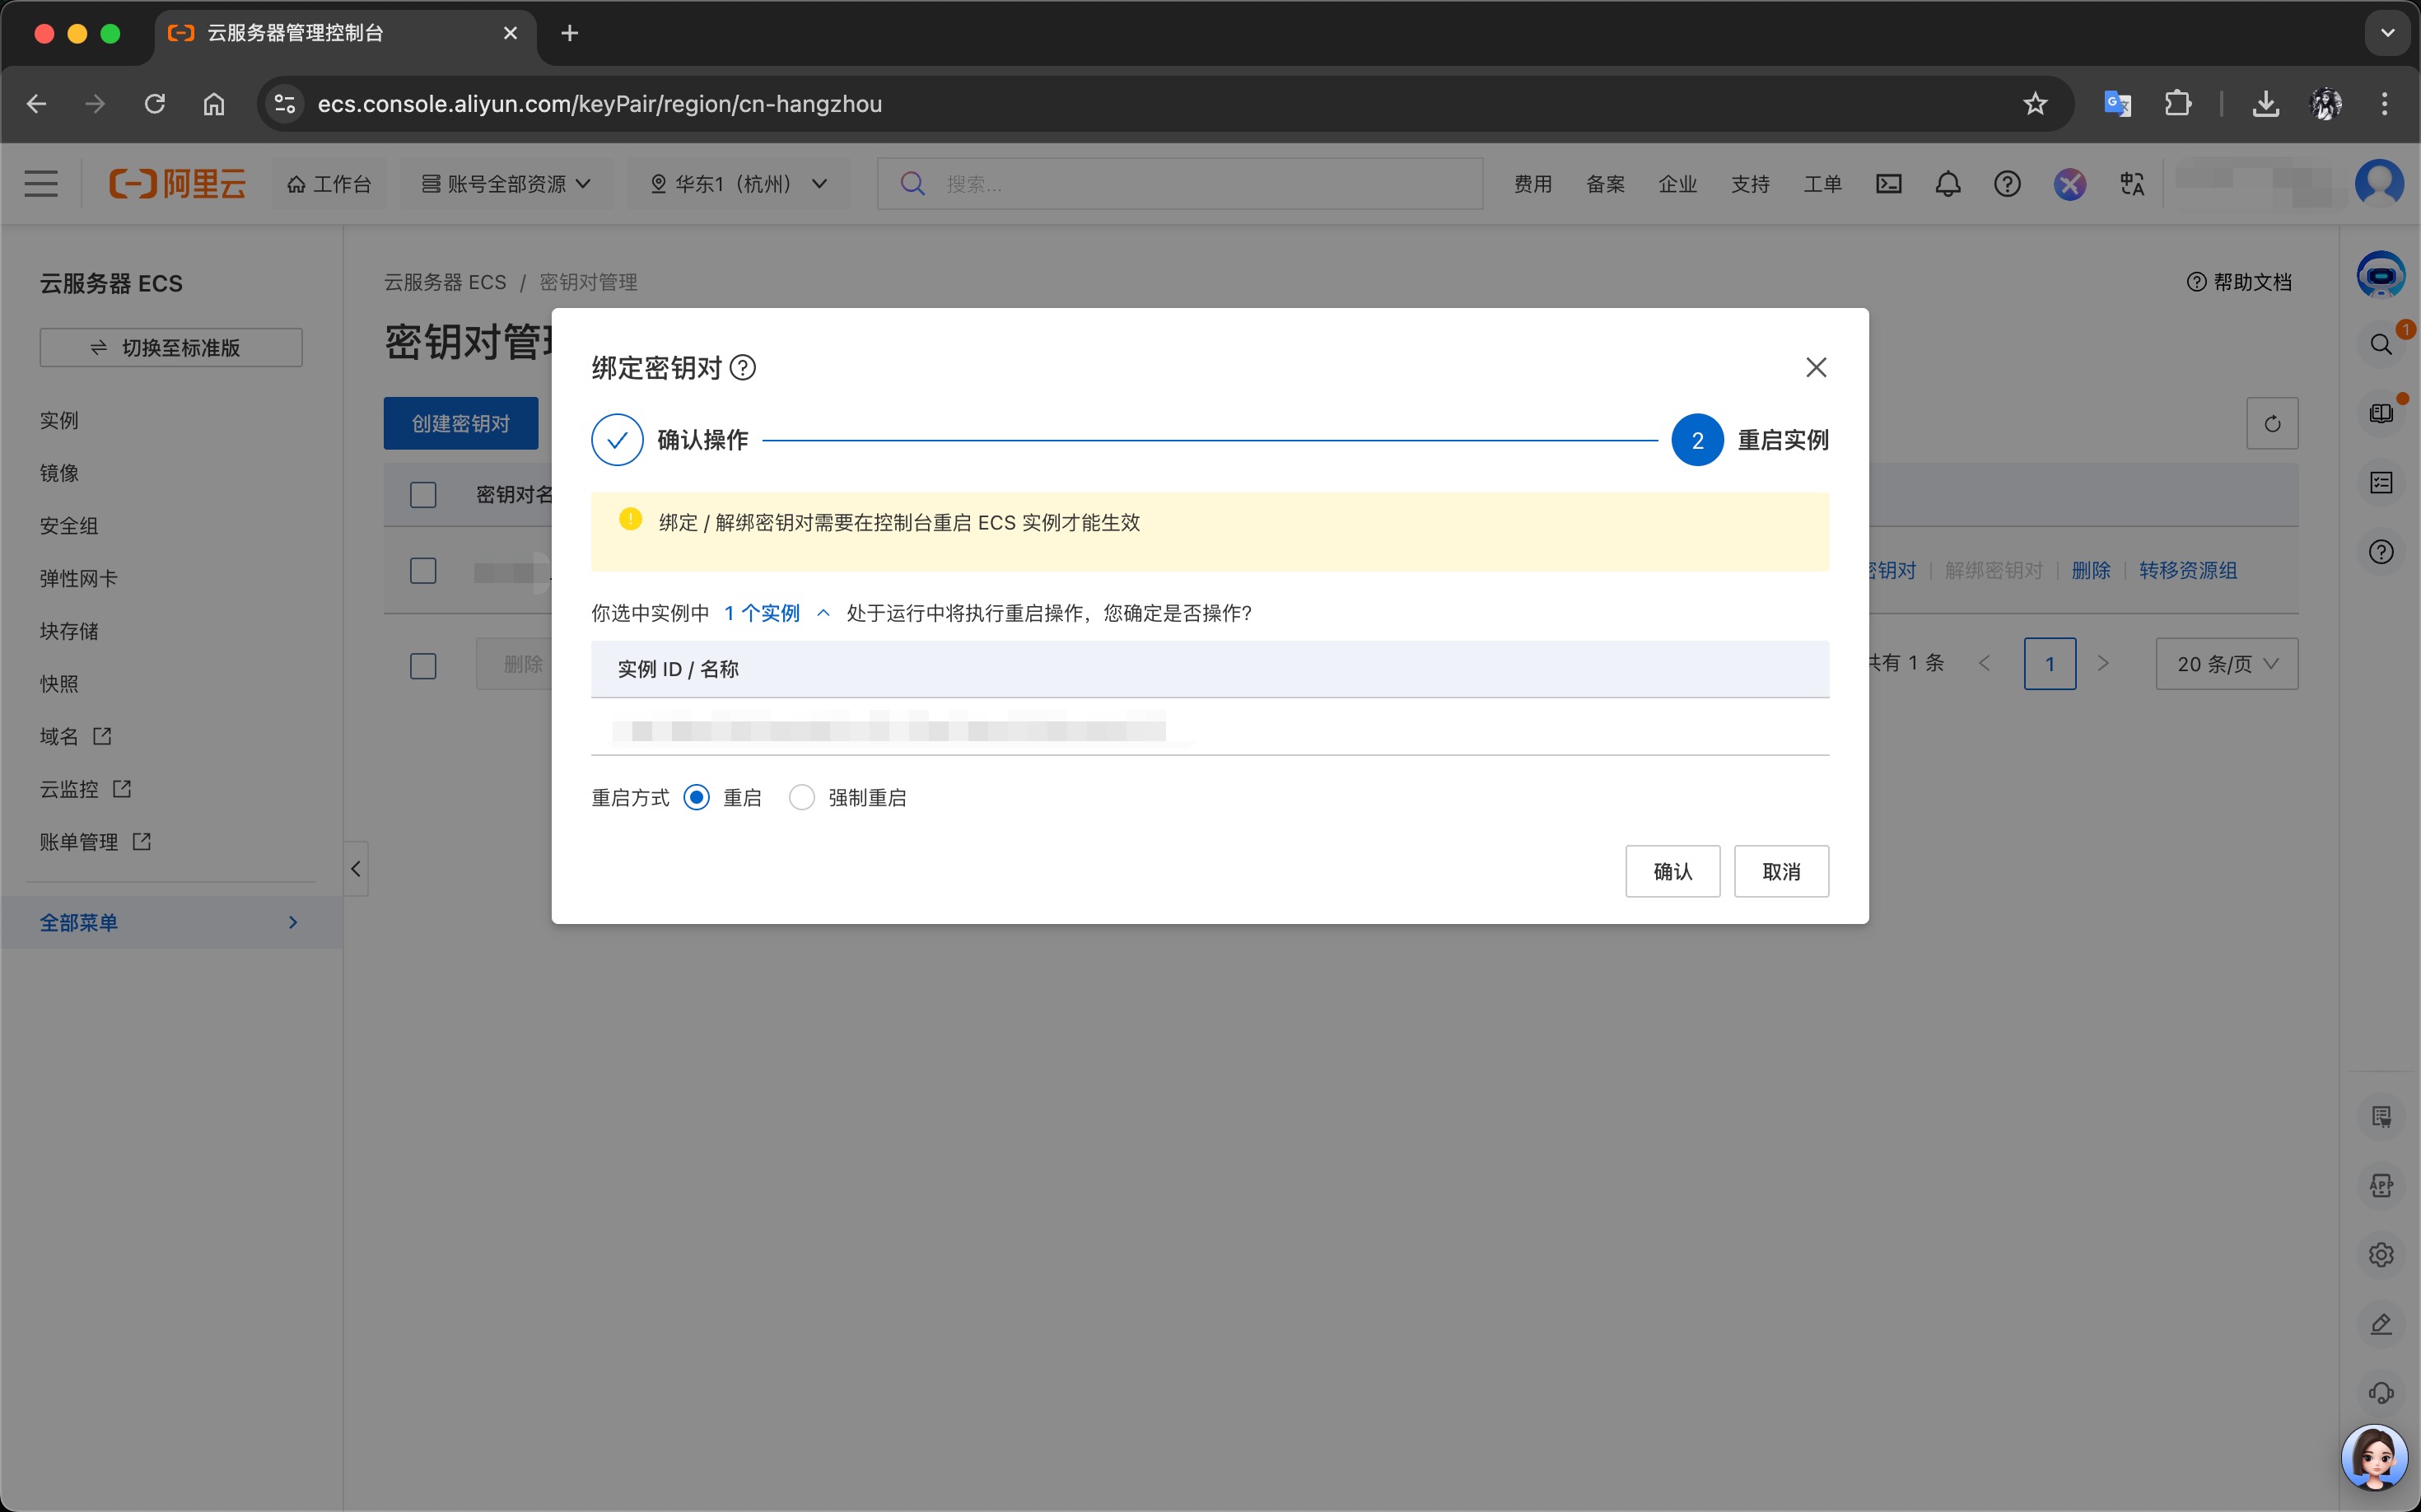2421x1512 pixels.
Task: Close the 绑定密钥对 dialog with X
Action: click(1816, 368)
